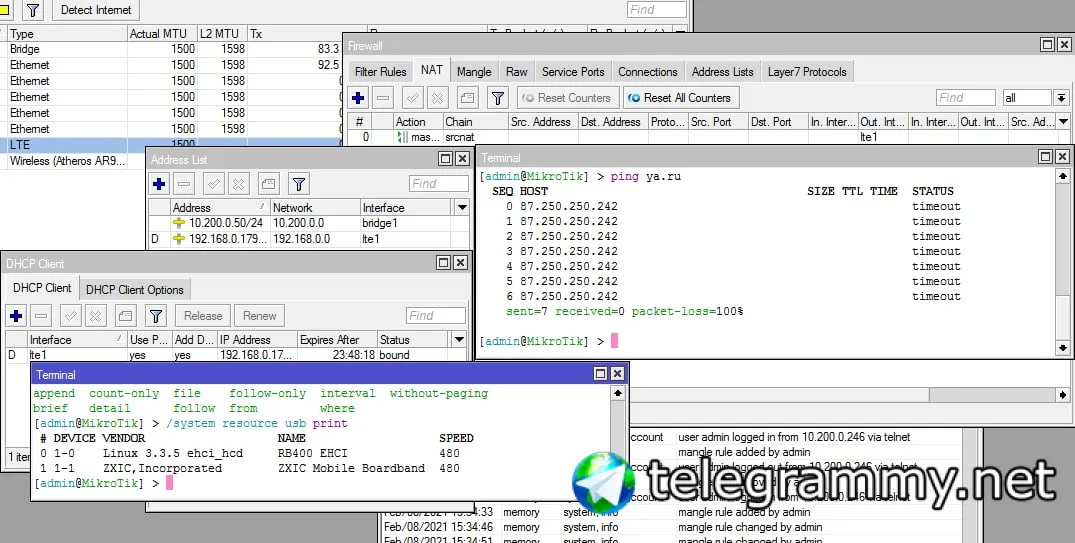This screenshot has width=1075, height=543.
Task: Focus Find field in DHCP Client
Action: pos(436,316)
